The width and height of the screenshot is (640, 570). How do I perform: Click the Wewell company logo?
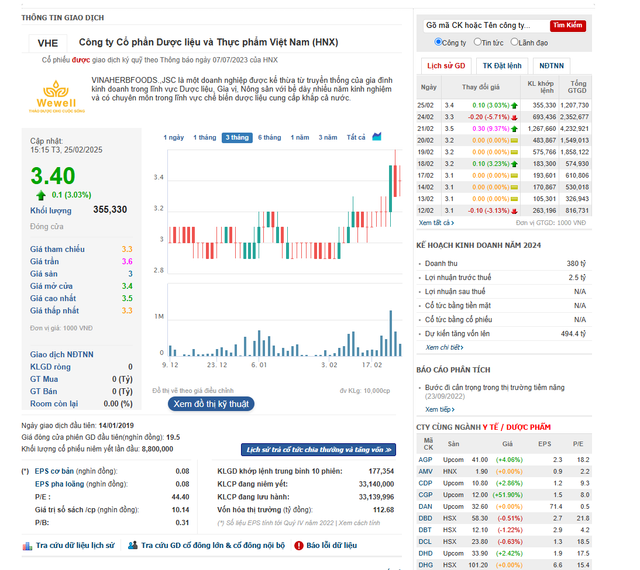(x=56, y=96)
